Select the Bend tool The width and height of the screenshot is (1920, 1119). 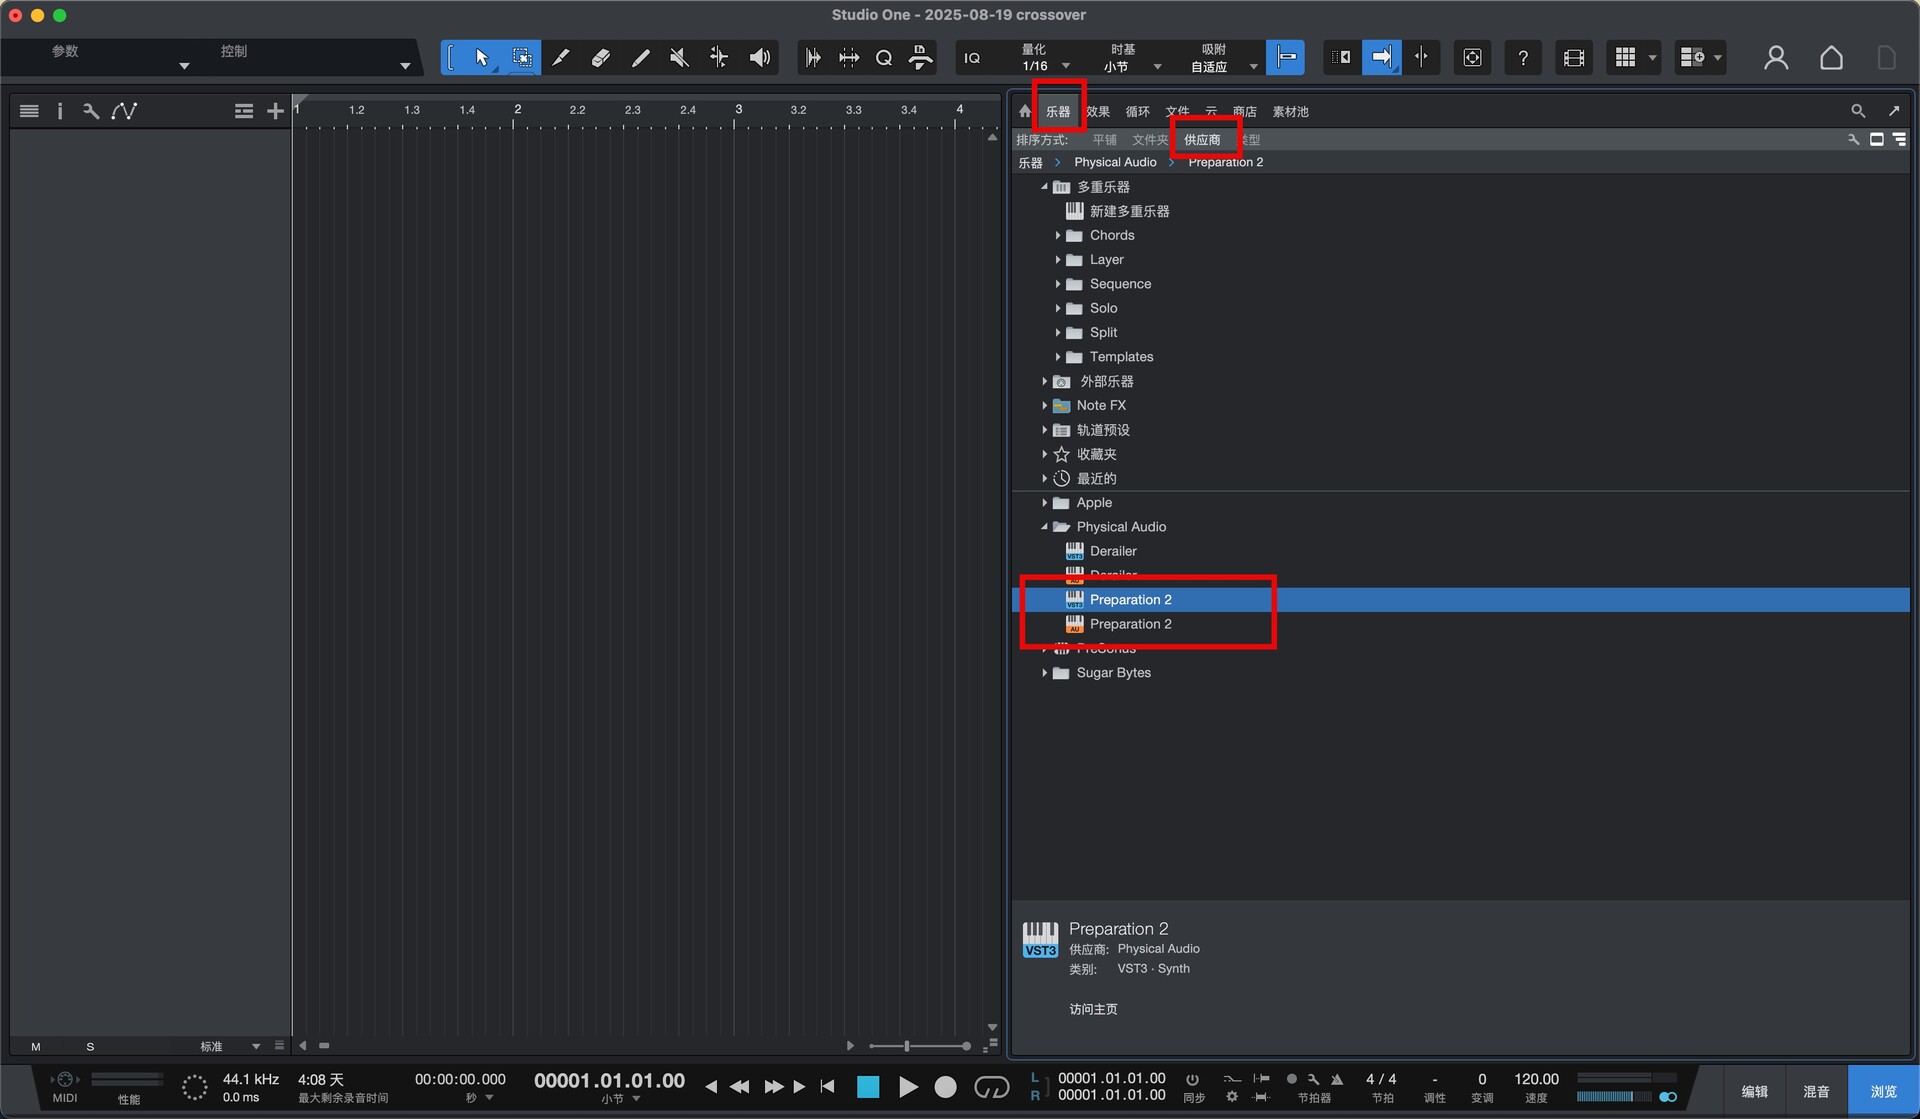(719, 58)
